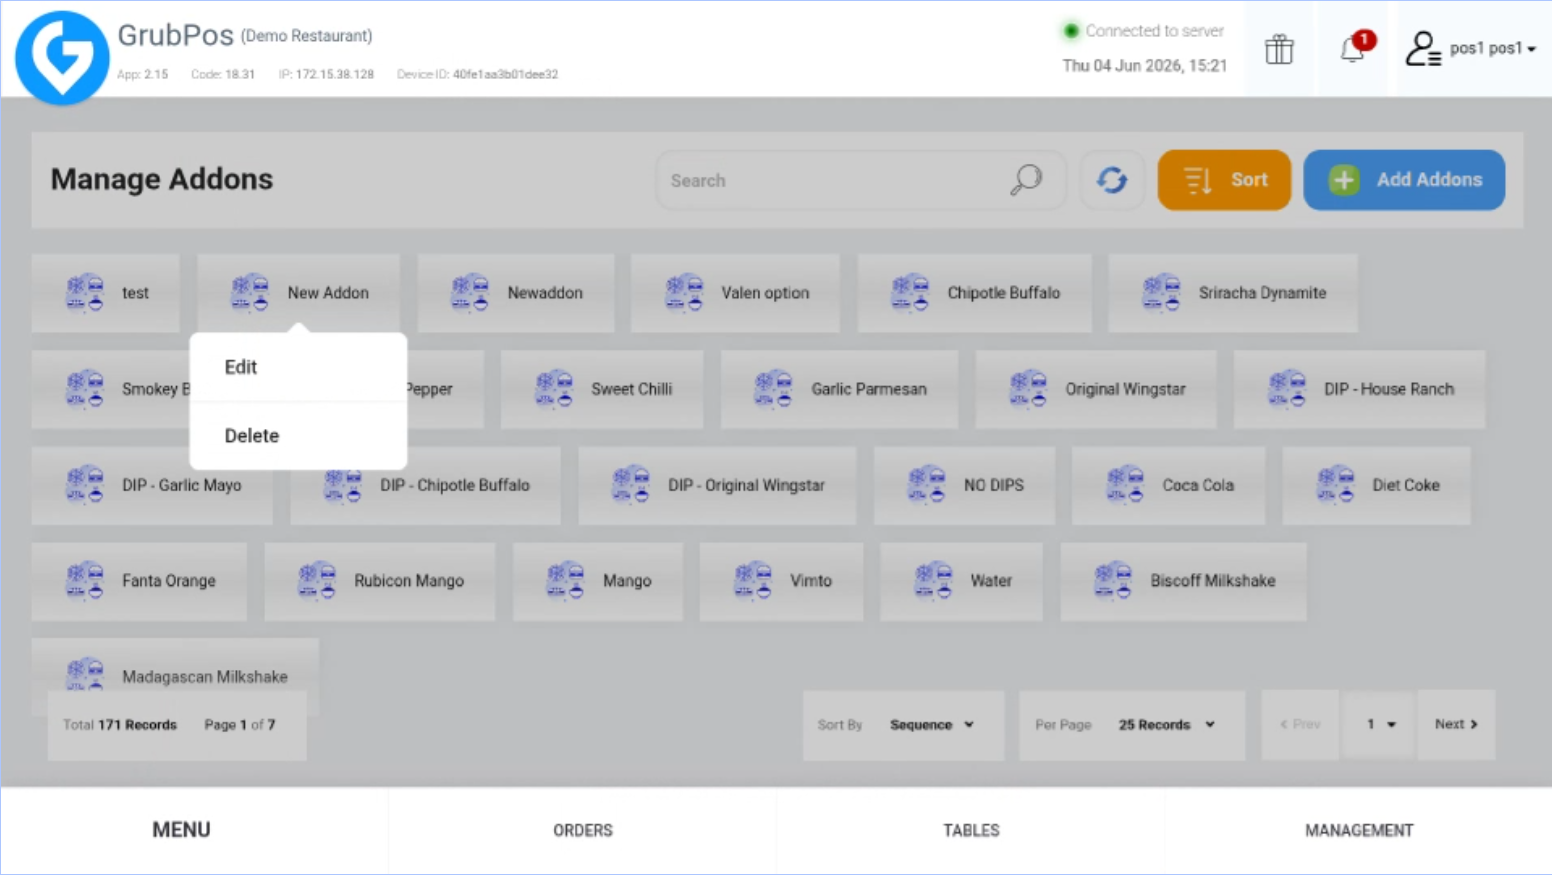Open the gift box icon
Screen dimensions: 1552x875
coord(1279,49)
